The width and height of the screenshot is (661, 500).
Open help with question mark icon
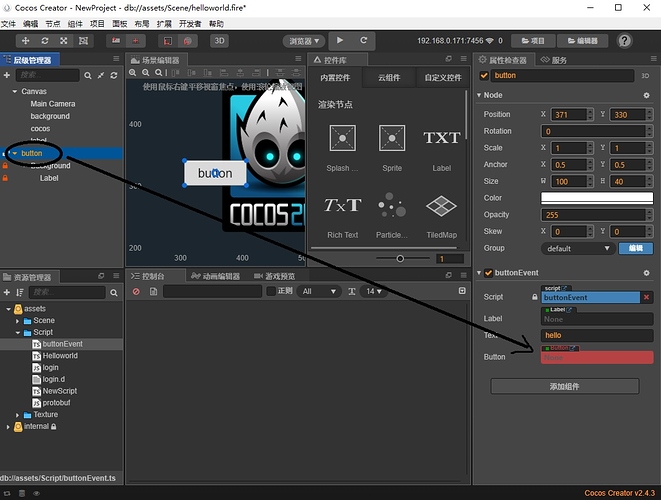[x=624, y=41]
